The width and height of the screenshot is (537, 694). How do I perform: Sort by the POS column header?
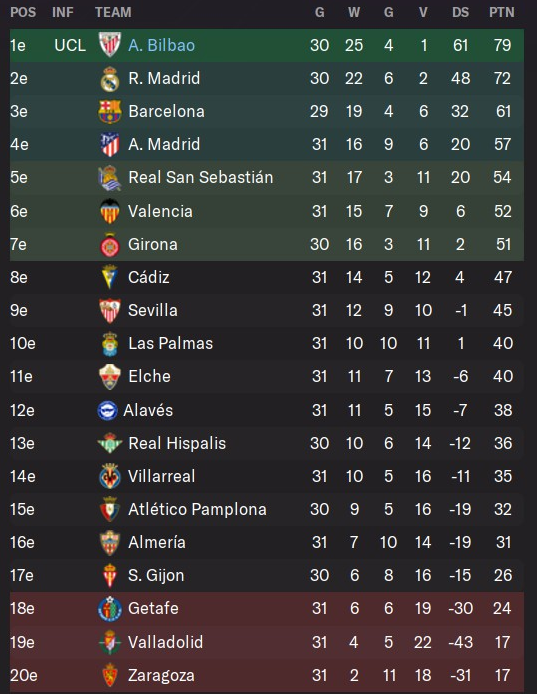(23, 12)
